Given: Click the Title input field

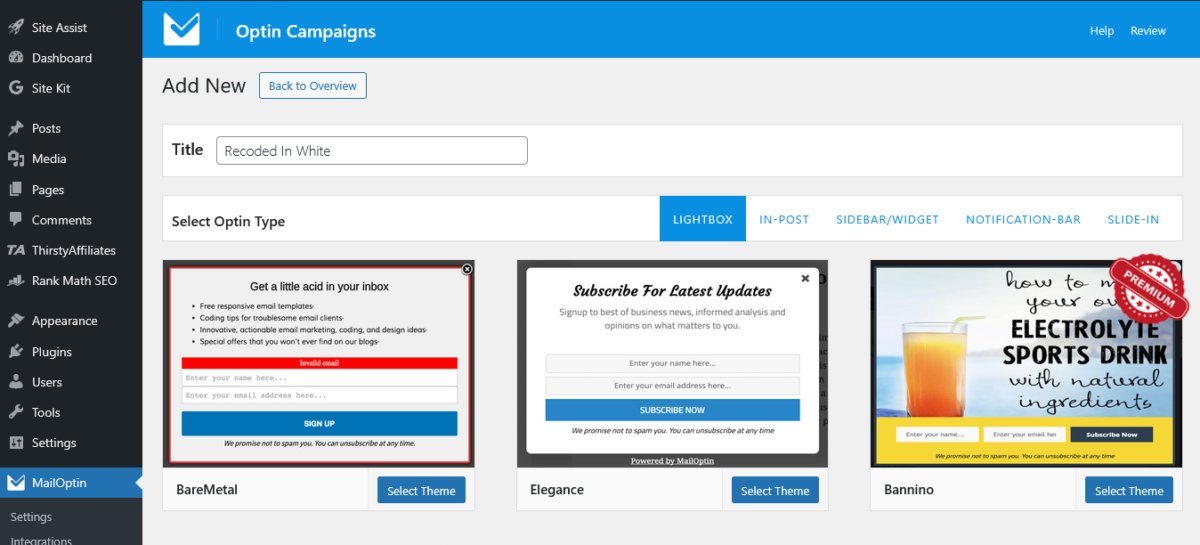Looking at the screenshot, I should tap(371, 151).
